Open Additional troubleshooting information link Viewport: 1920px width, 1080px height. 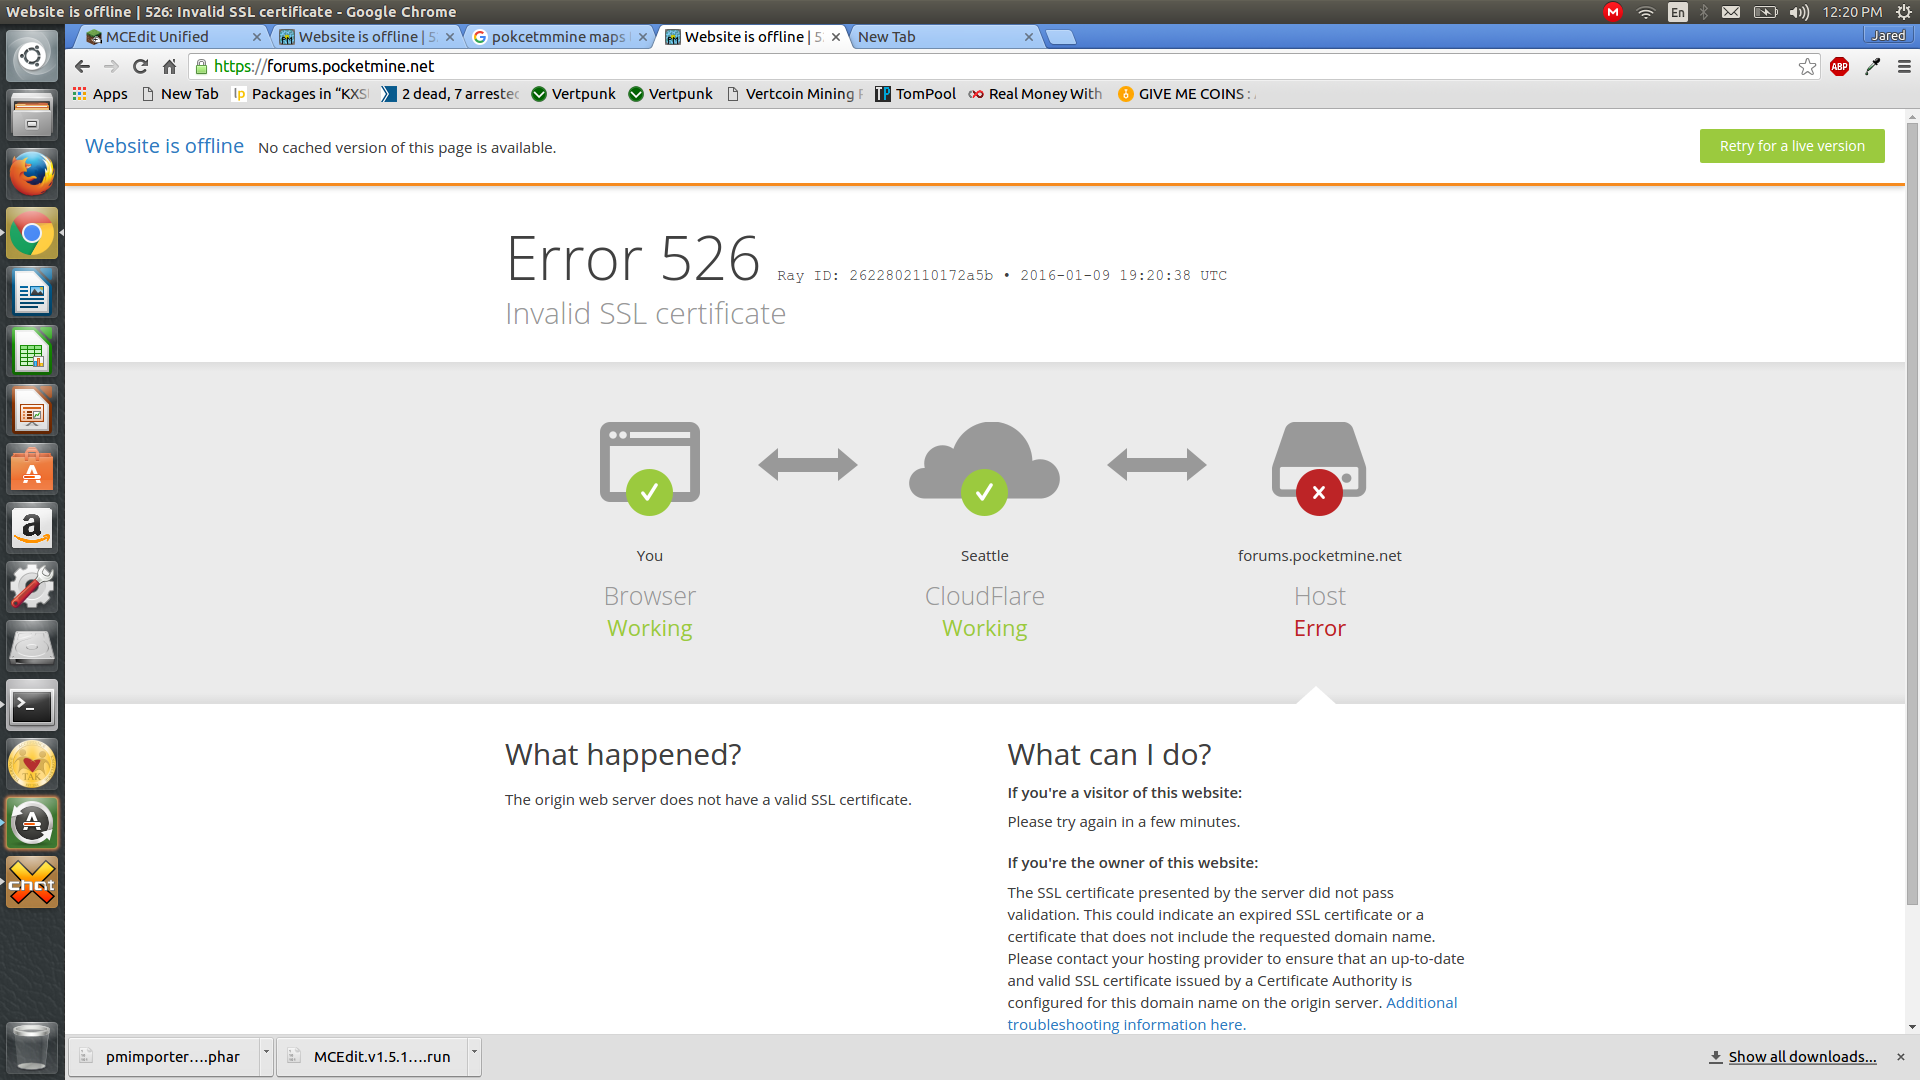point(1232,1013)
